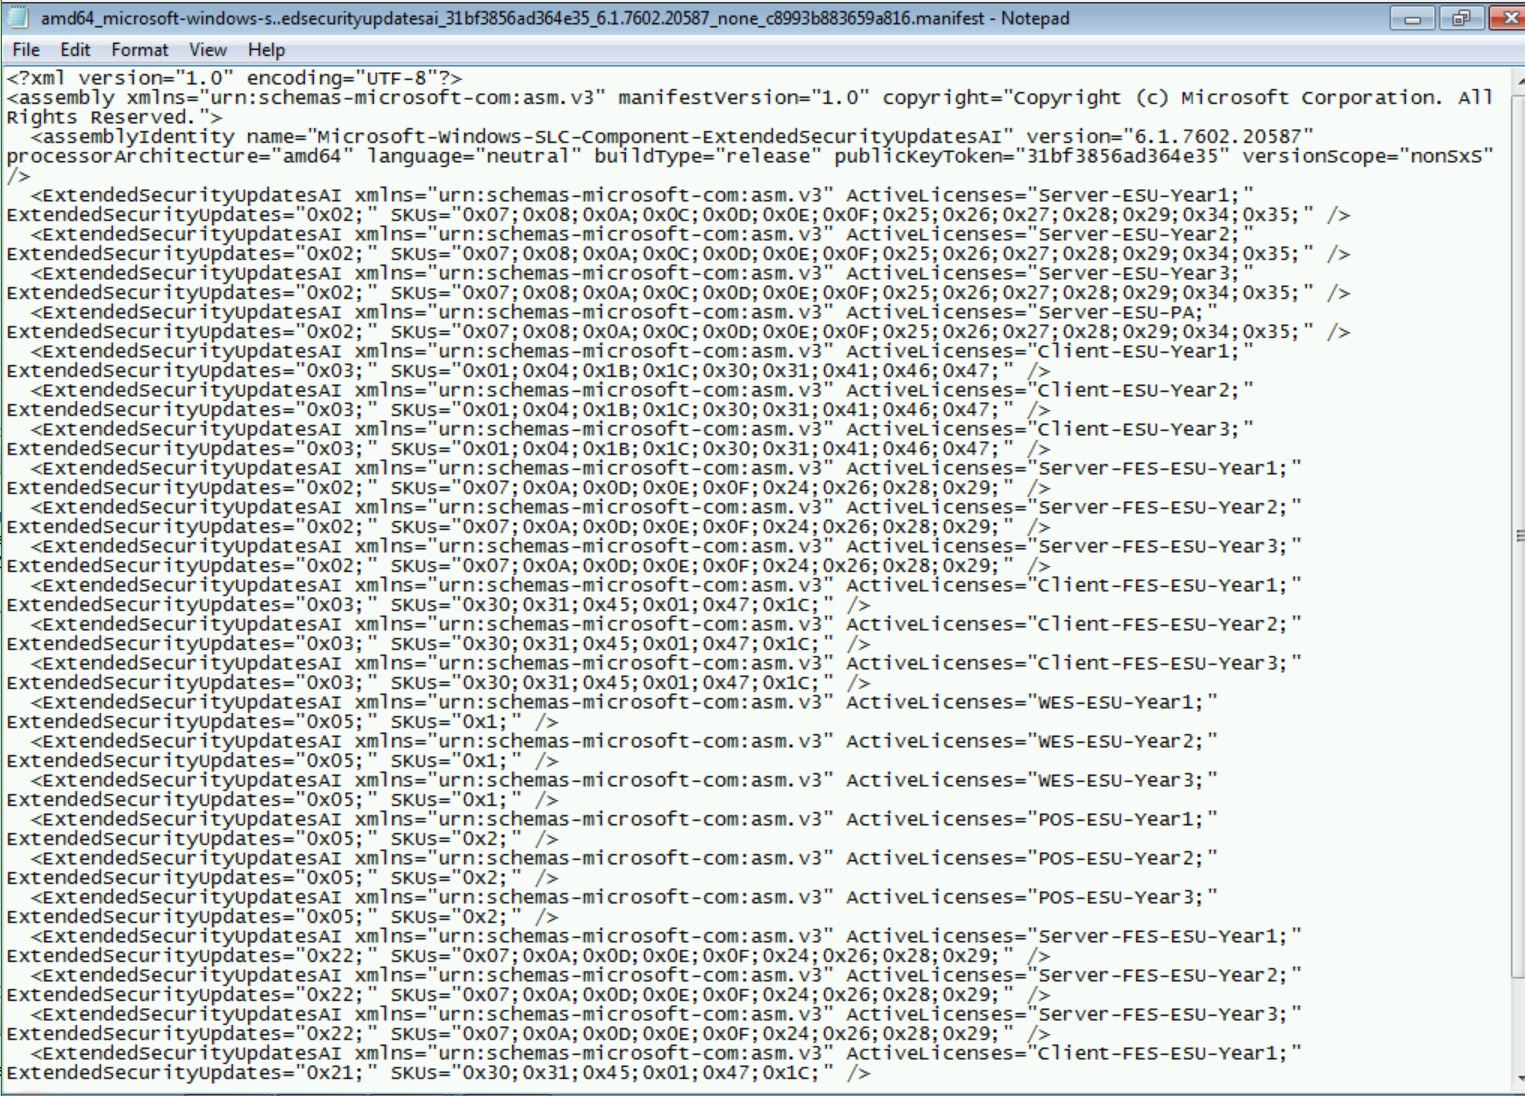Click ActiveLicenses value 'Client-ESU-Year1;'
Image resolution: width=1525 pixels, height=1096 pixels.
click(1140, 351)
